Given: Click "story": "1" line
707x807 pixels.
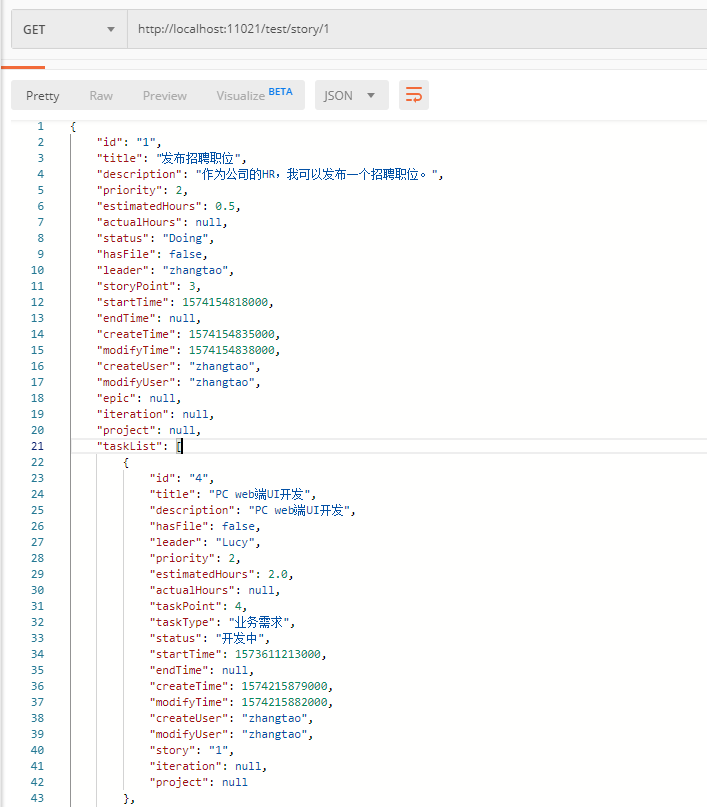Looking at the screenshot, I should 191,750.
